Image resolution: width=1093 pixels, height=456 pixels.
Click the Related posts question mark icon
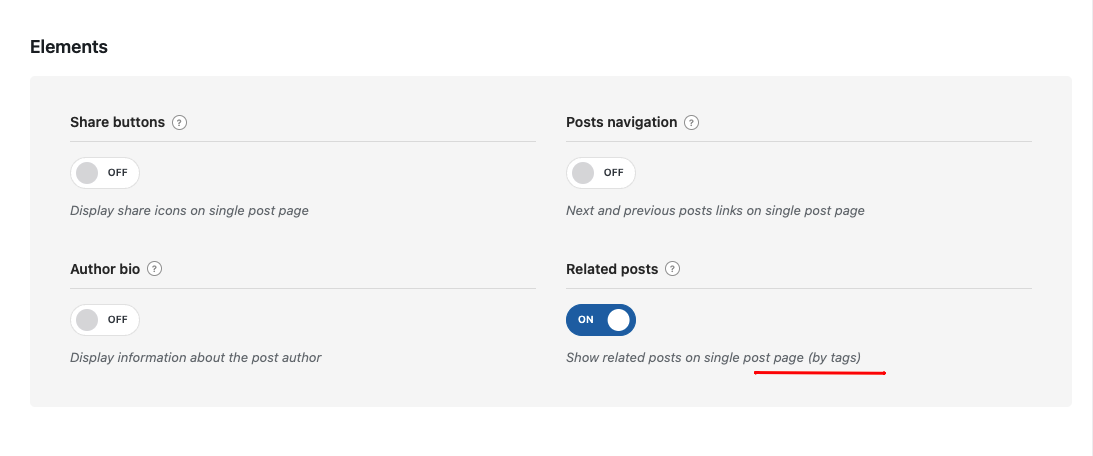click(x=673, y=268)
